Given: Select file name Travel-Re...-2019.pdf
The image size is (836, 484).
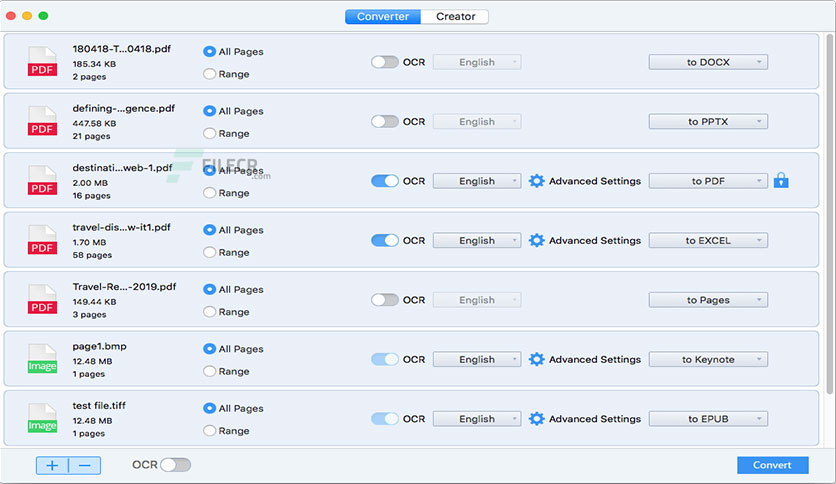Looking at the screenshot, I should [124, 287].
